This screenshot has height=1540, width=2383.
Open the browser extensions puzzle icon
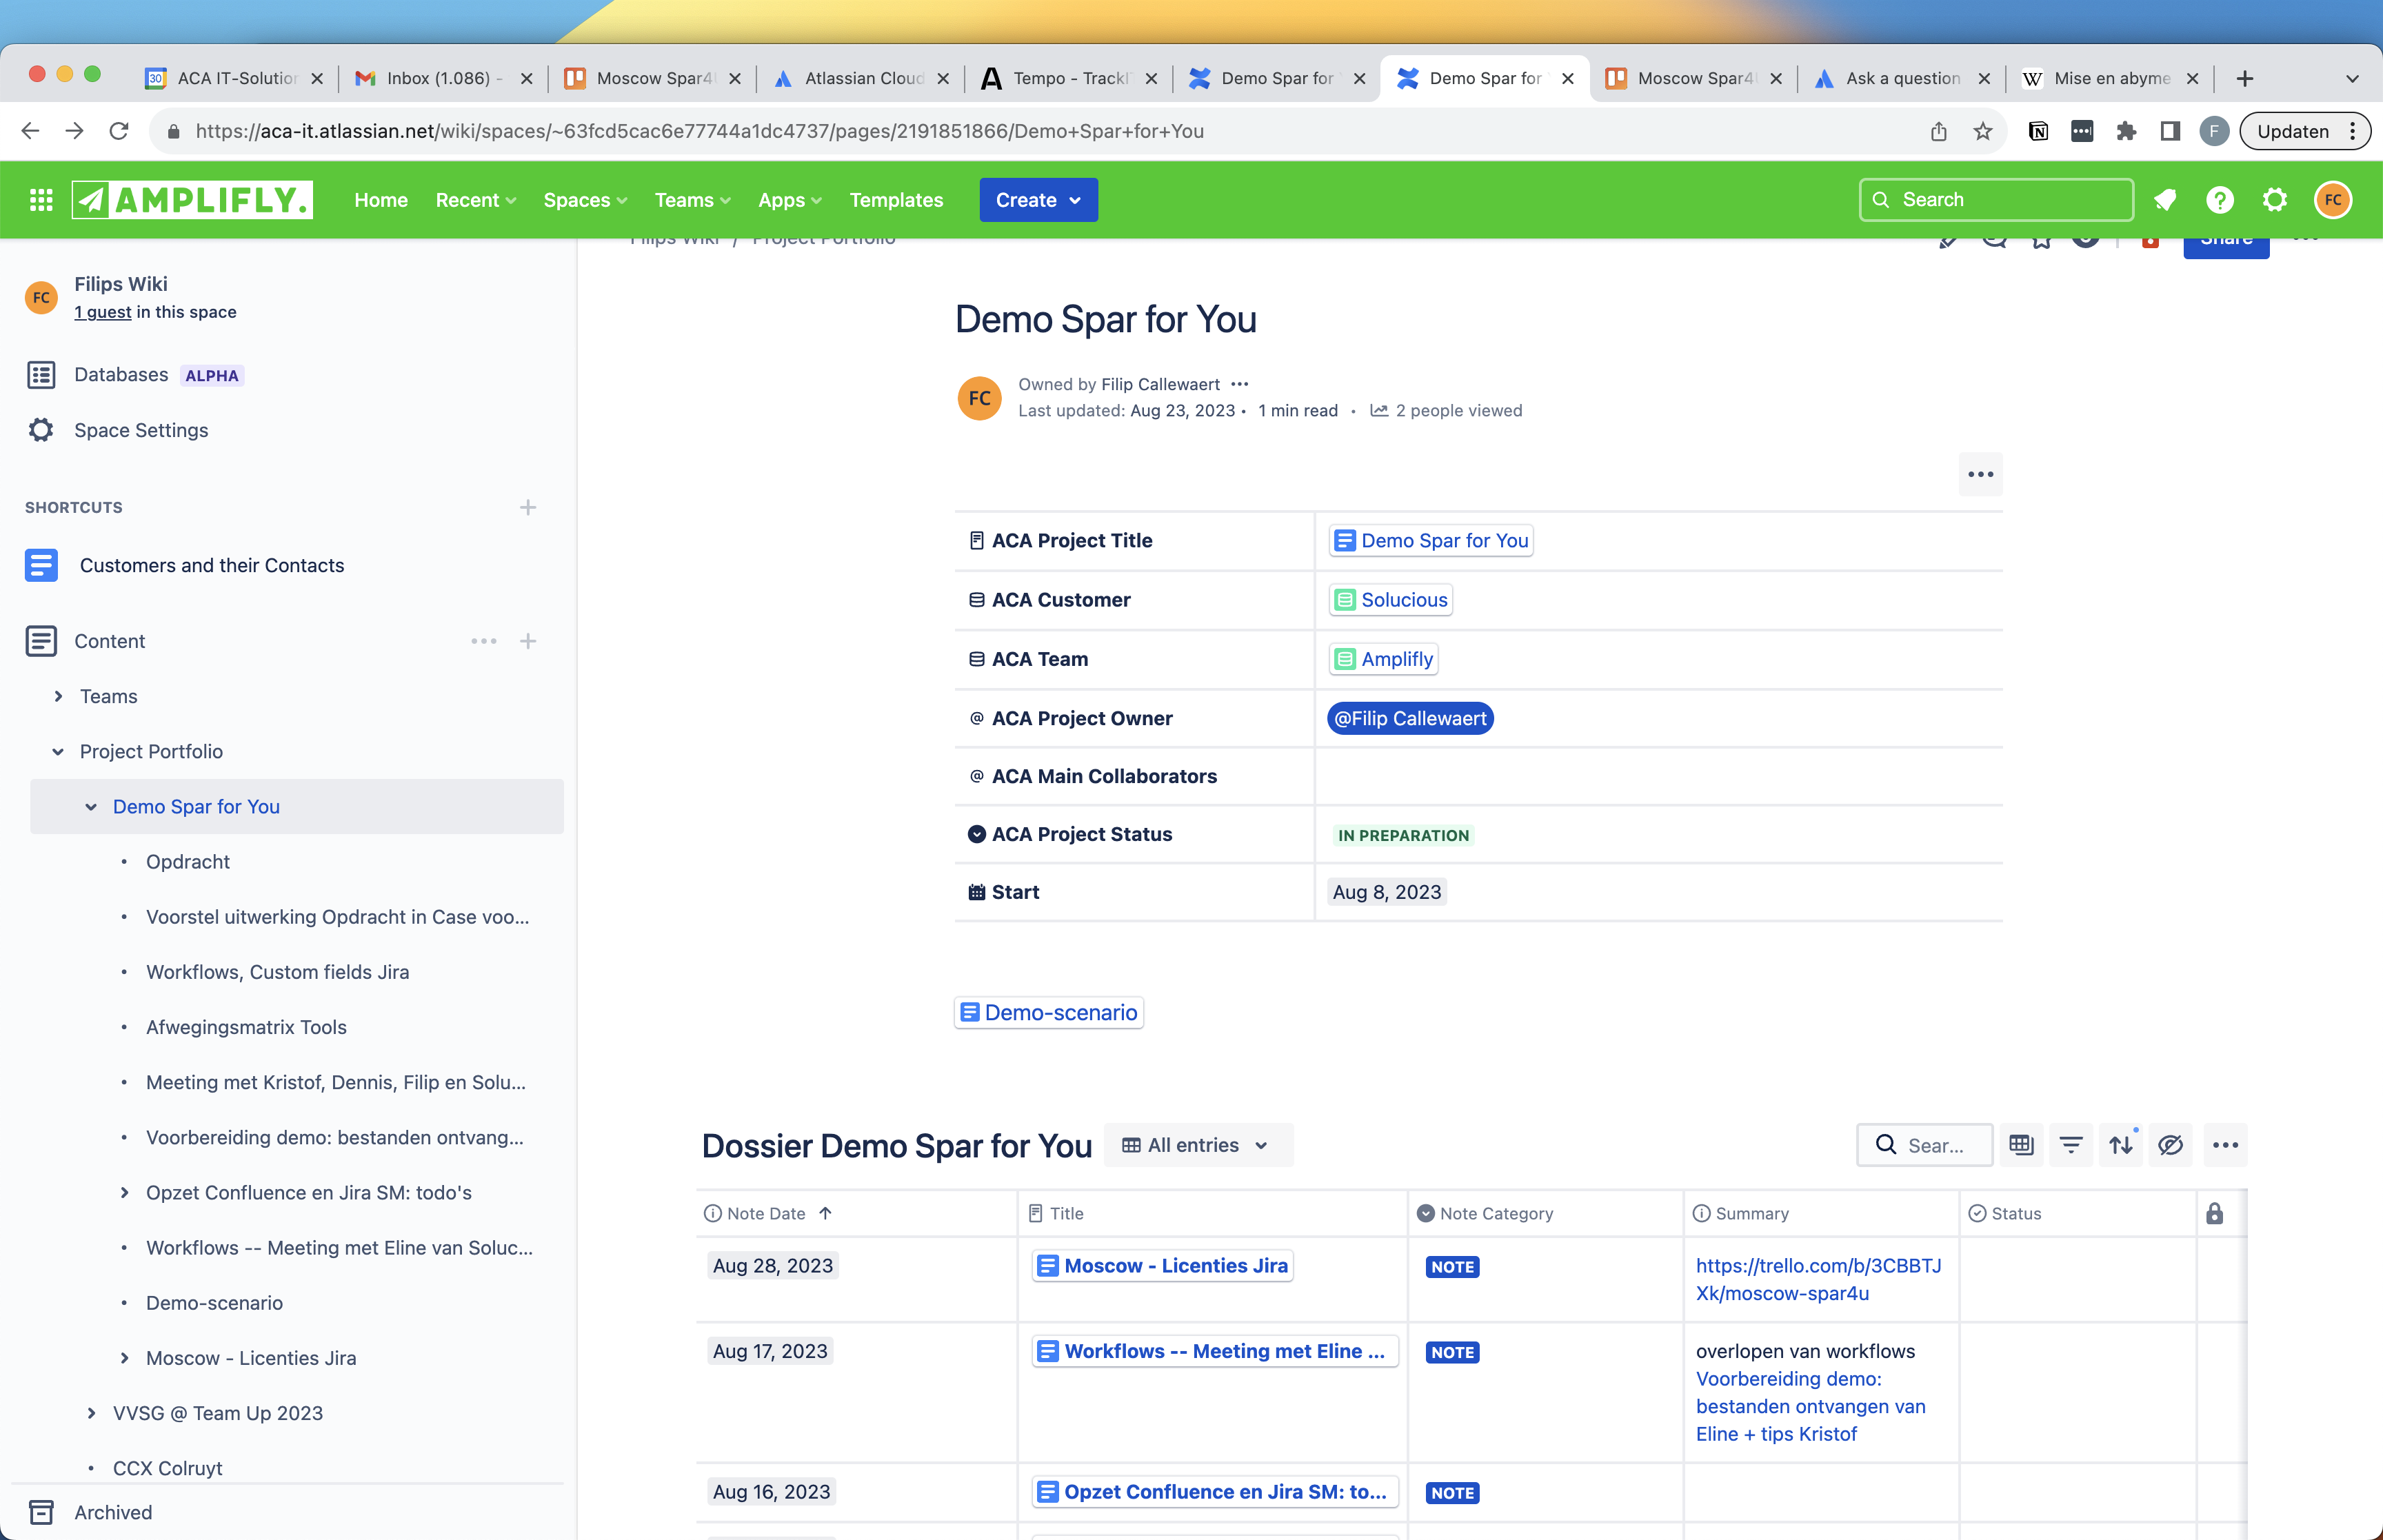(2126, 131)
